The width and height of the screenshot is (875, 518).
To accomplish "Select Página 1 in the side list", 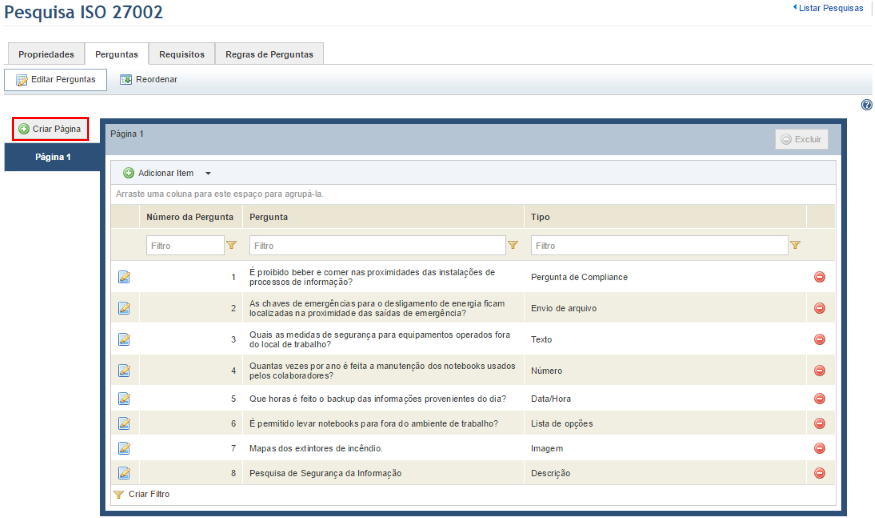I will coord(52,157).
